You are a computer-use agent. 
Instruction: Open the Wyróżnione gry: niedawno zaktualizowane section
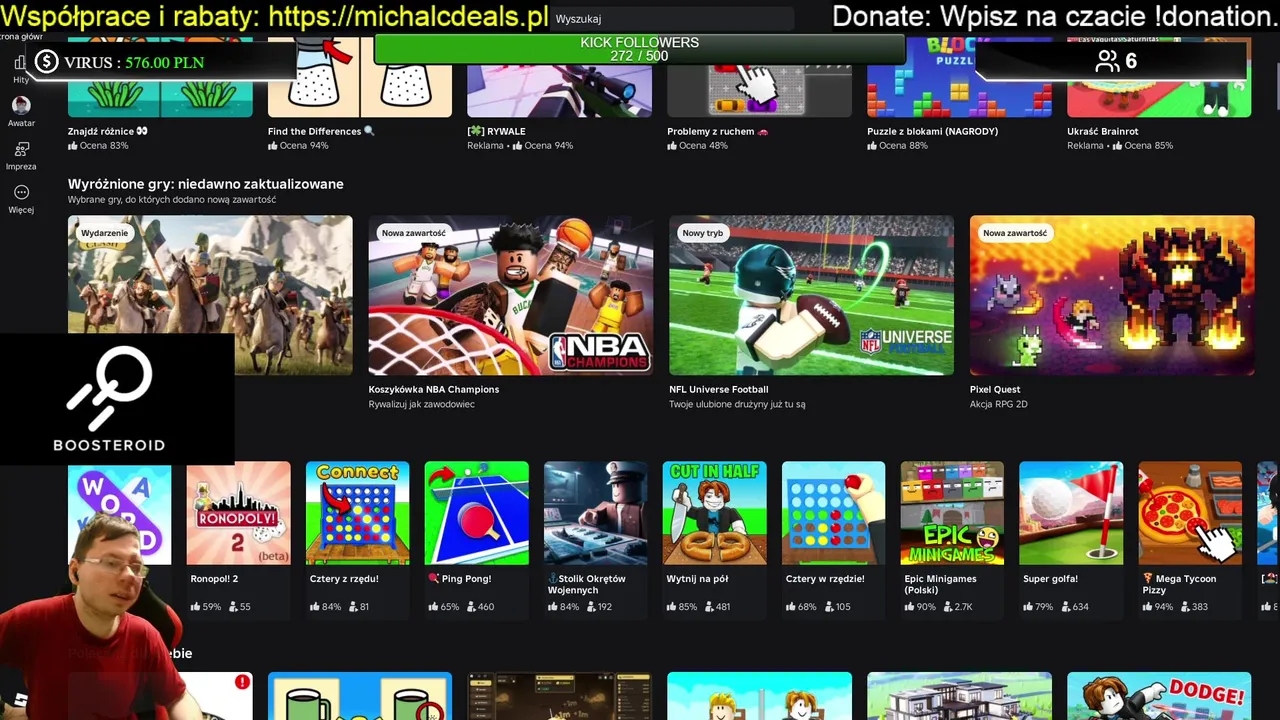tap(205, 184)
